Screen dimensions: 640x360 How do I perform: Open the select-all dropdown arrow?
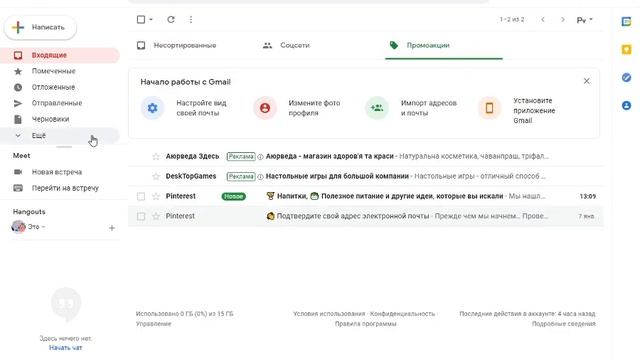point(151,20)
